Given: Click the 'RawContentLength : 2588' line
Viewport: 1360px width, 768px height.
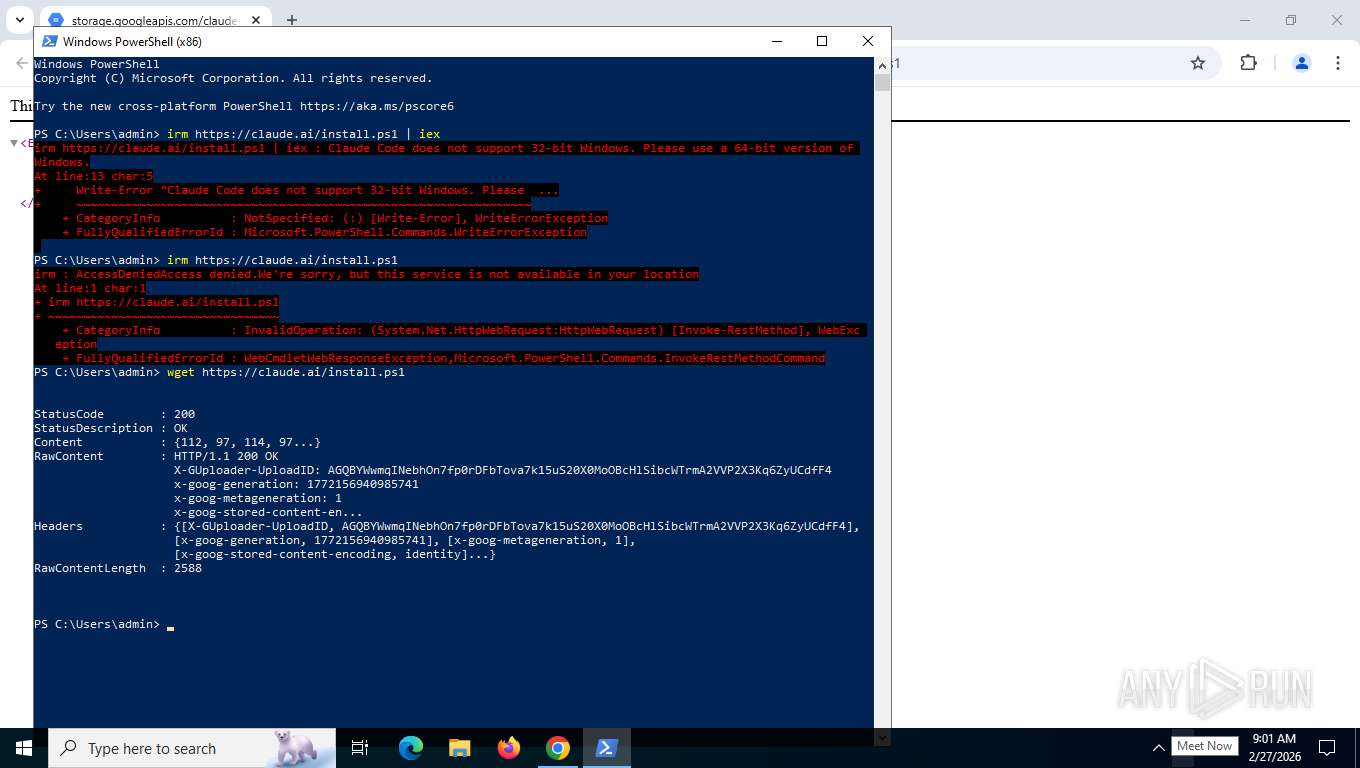Looking at the screenshot, I should tap(118, 568).
